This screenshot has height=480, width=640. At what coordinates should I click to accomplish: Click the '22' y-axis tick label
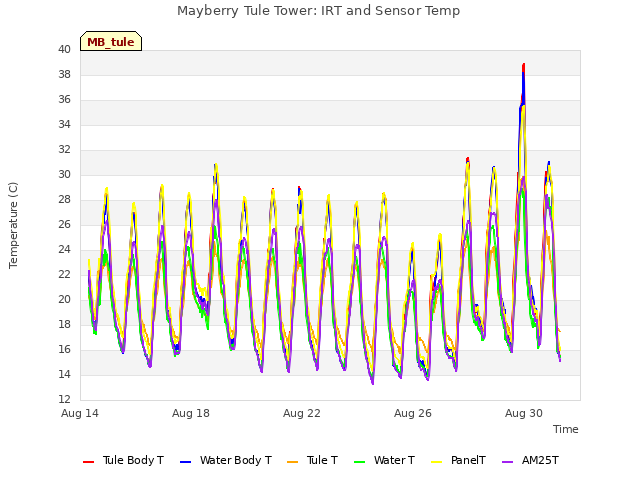[x=64, y=274]
